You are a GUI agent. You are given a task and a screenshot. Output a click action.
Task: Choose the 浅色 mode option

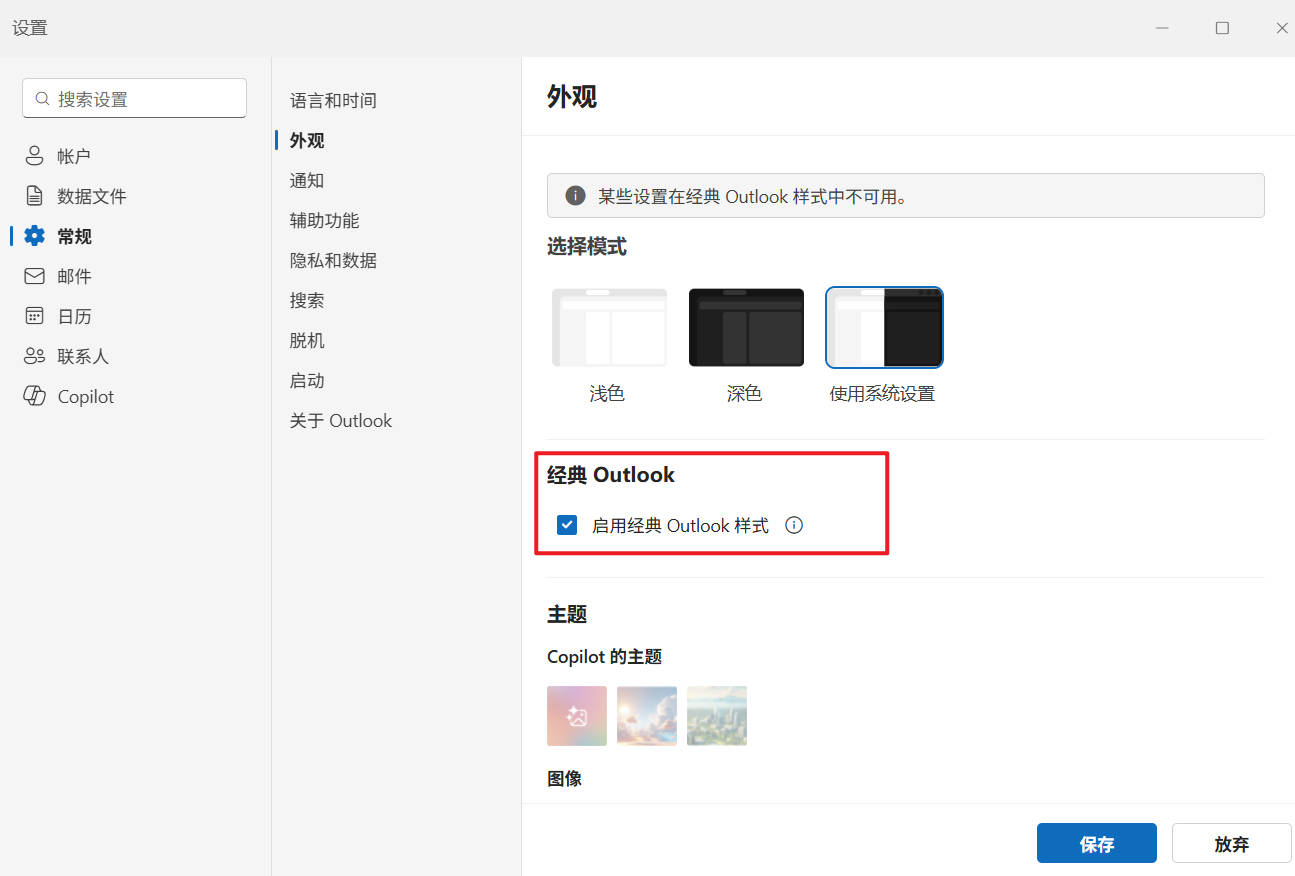tap(609, 328)
